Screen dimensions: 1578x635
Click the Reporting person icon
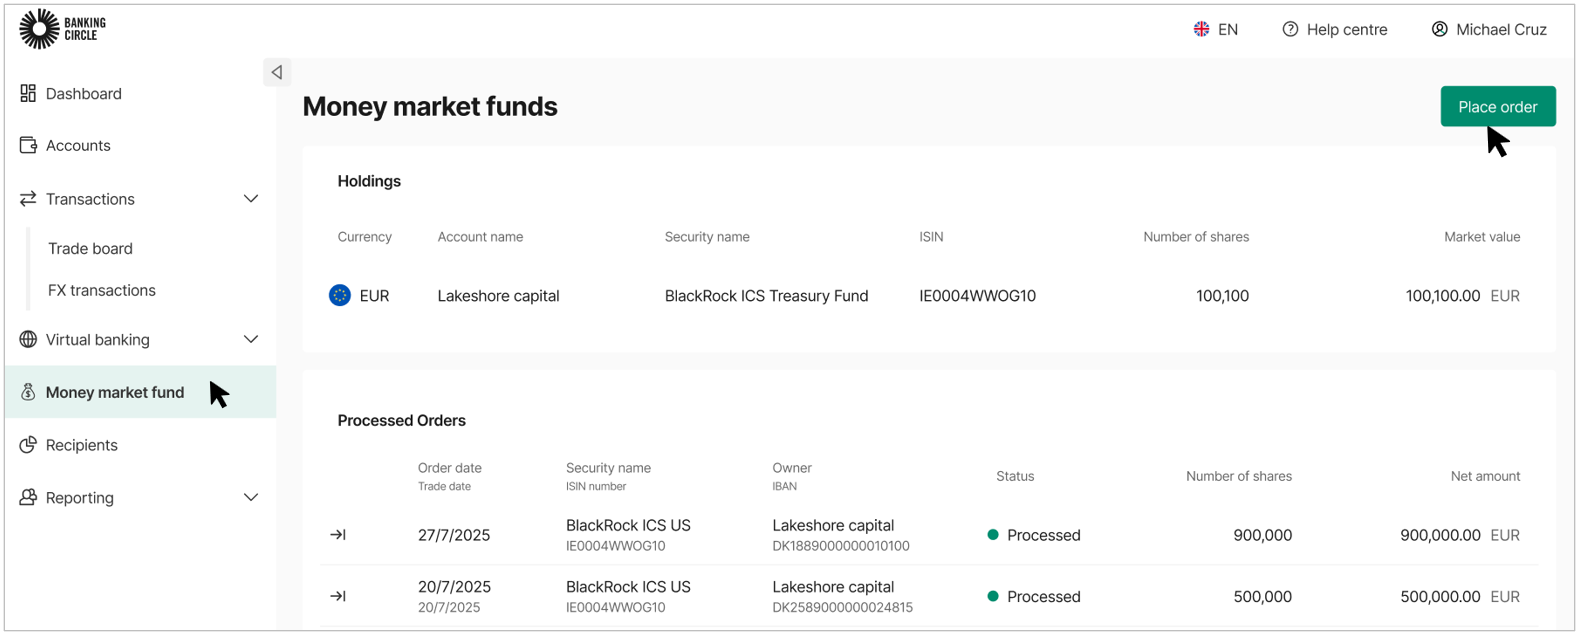pos(28,497)
